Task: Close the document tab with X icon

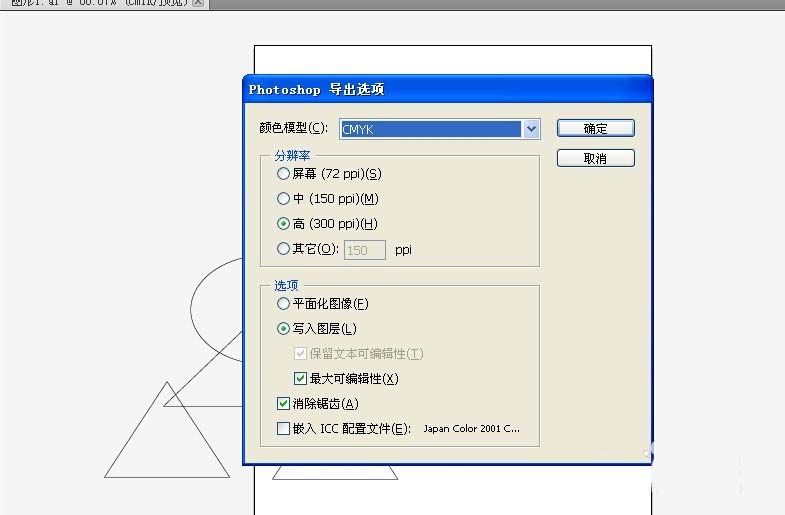Action: point(198,3)
